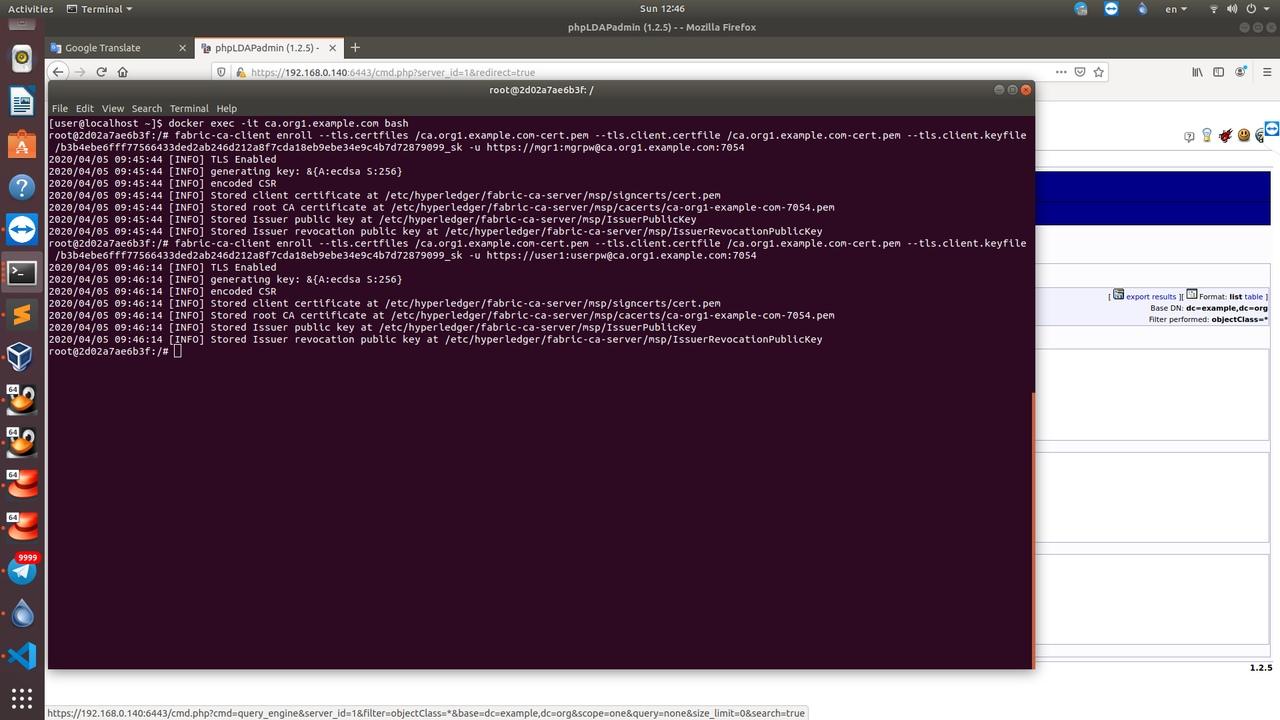The image size is (1280, 720).
Task: Open the terminal File menu
Action: (60, 108)
